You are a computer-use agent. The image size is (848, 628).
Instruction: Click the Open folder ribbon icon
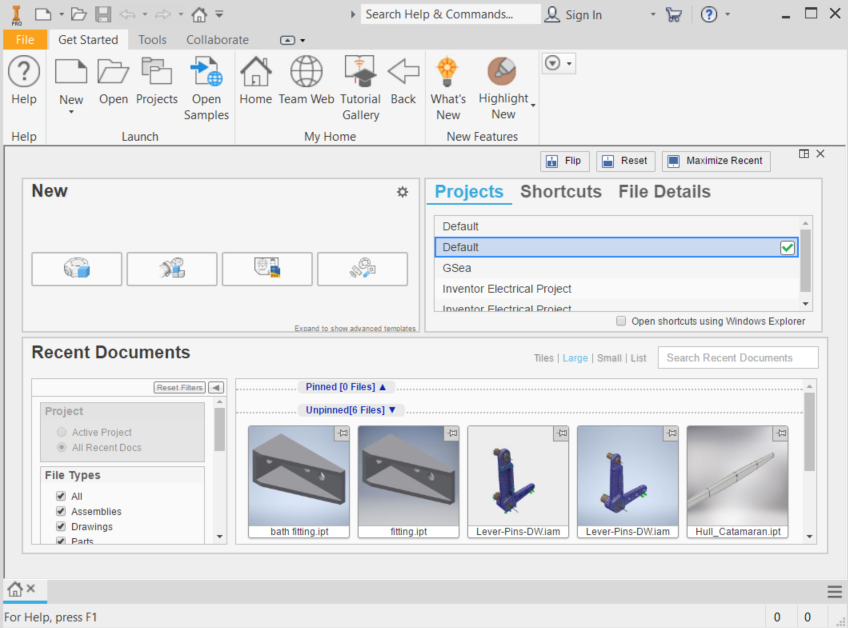(x=113, y=71)
